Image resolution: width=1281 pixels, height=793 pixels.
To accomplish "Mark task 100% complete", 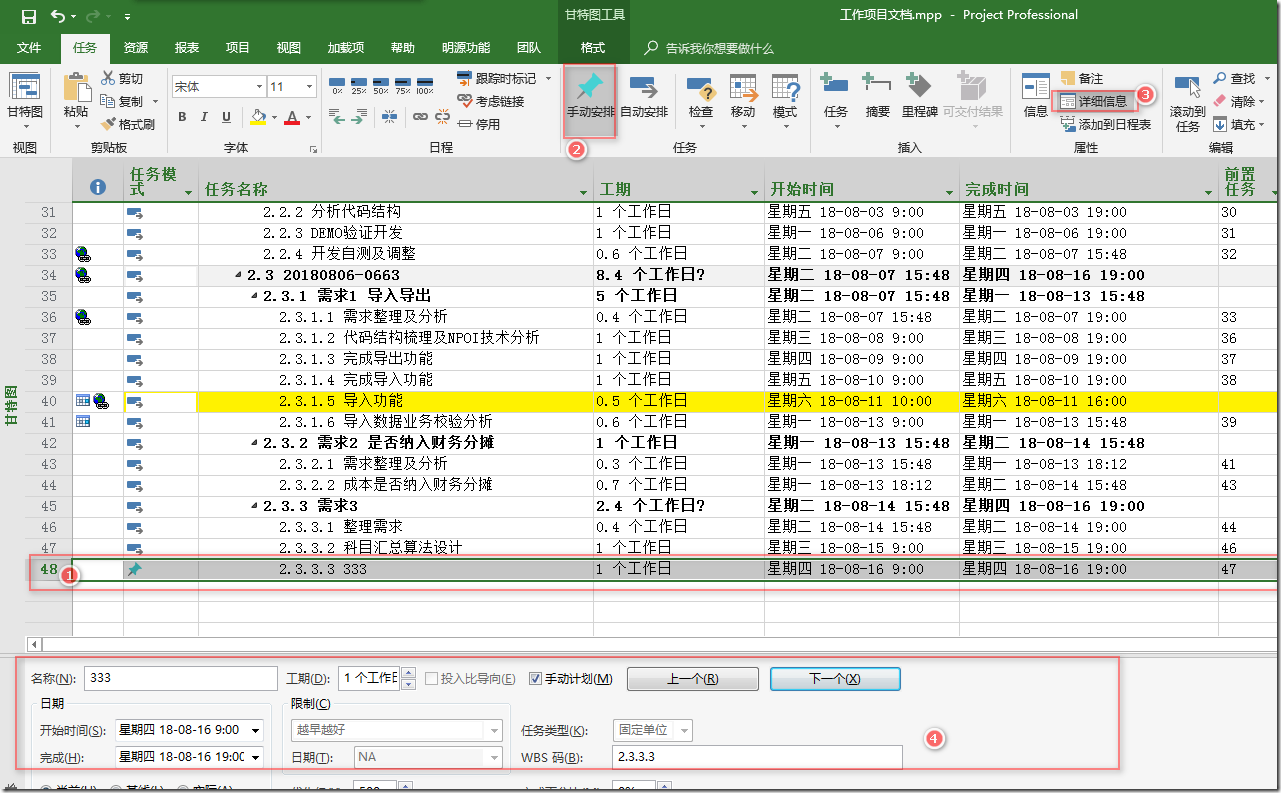I will click(x=425, y=86).
